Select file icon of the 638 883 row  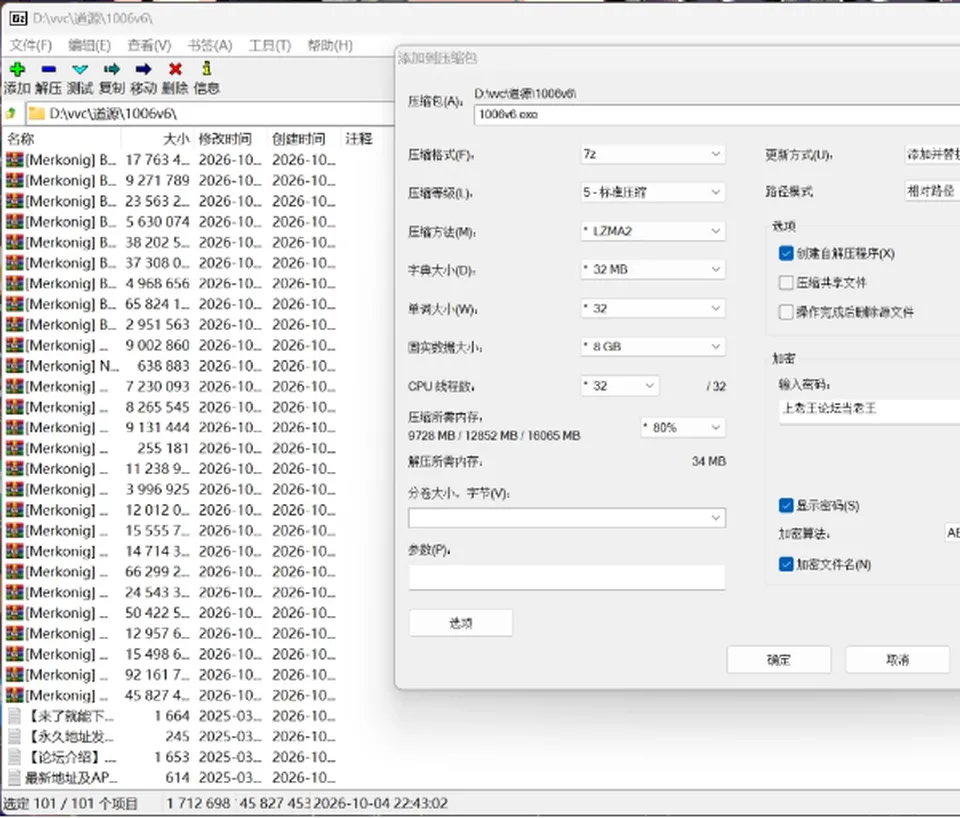(x=15, y=366)
